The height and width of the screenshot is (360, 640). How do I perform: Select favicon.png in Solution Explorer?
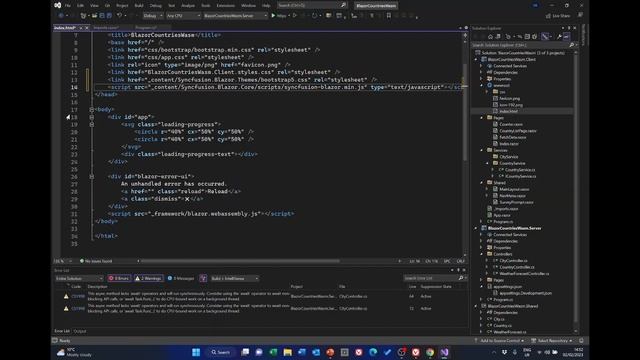pyautogui.click(x=509, y=98)
